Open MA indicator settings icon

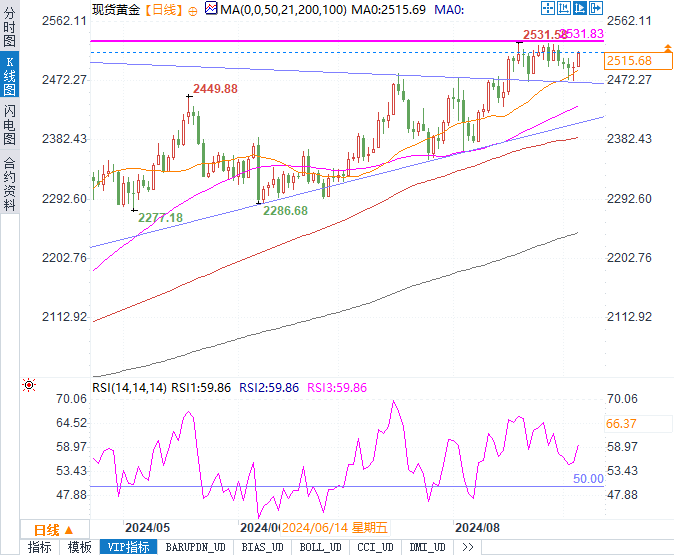(x=211, y=8)
